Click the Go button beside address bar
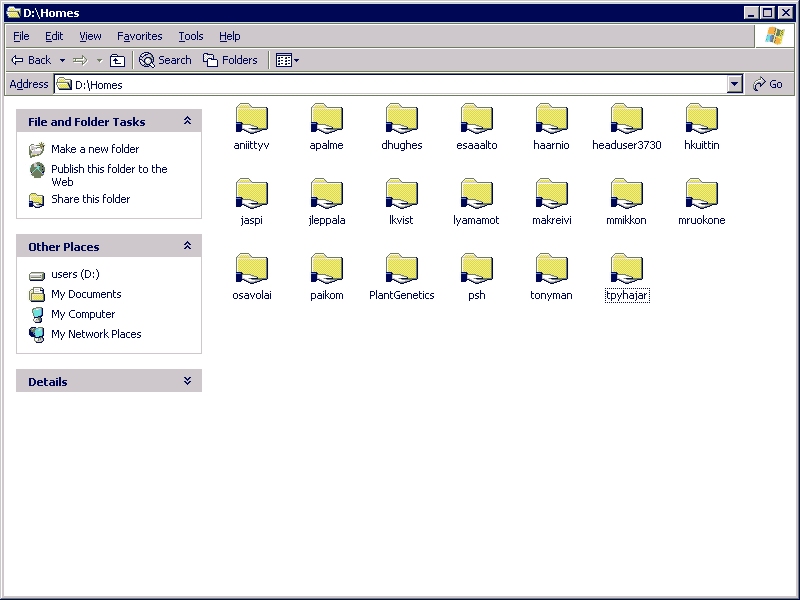Screen dimensions: 800x600 coord(768,85)
